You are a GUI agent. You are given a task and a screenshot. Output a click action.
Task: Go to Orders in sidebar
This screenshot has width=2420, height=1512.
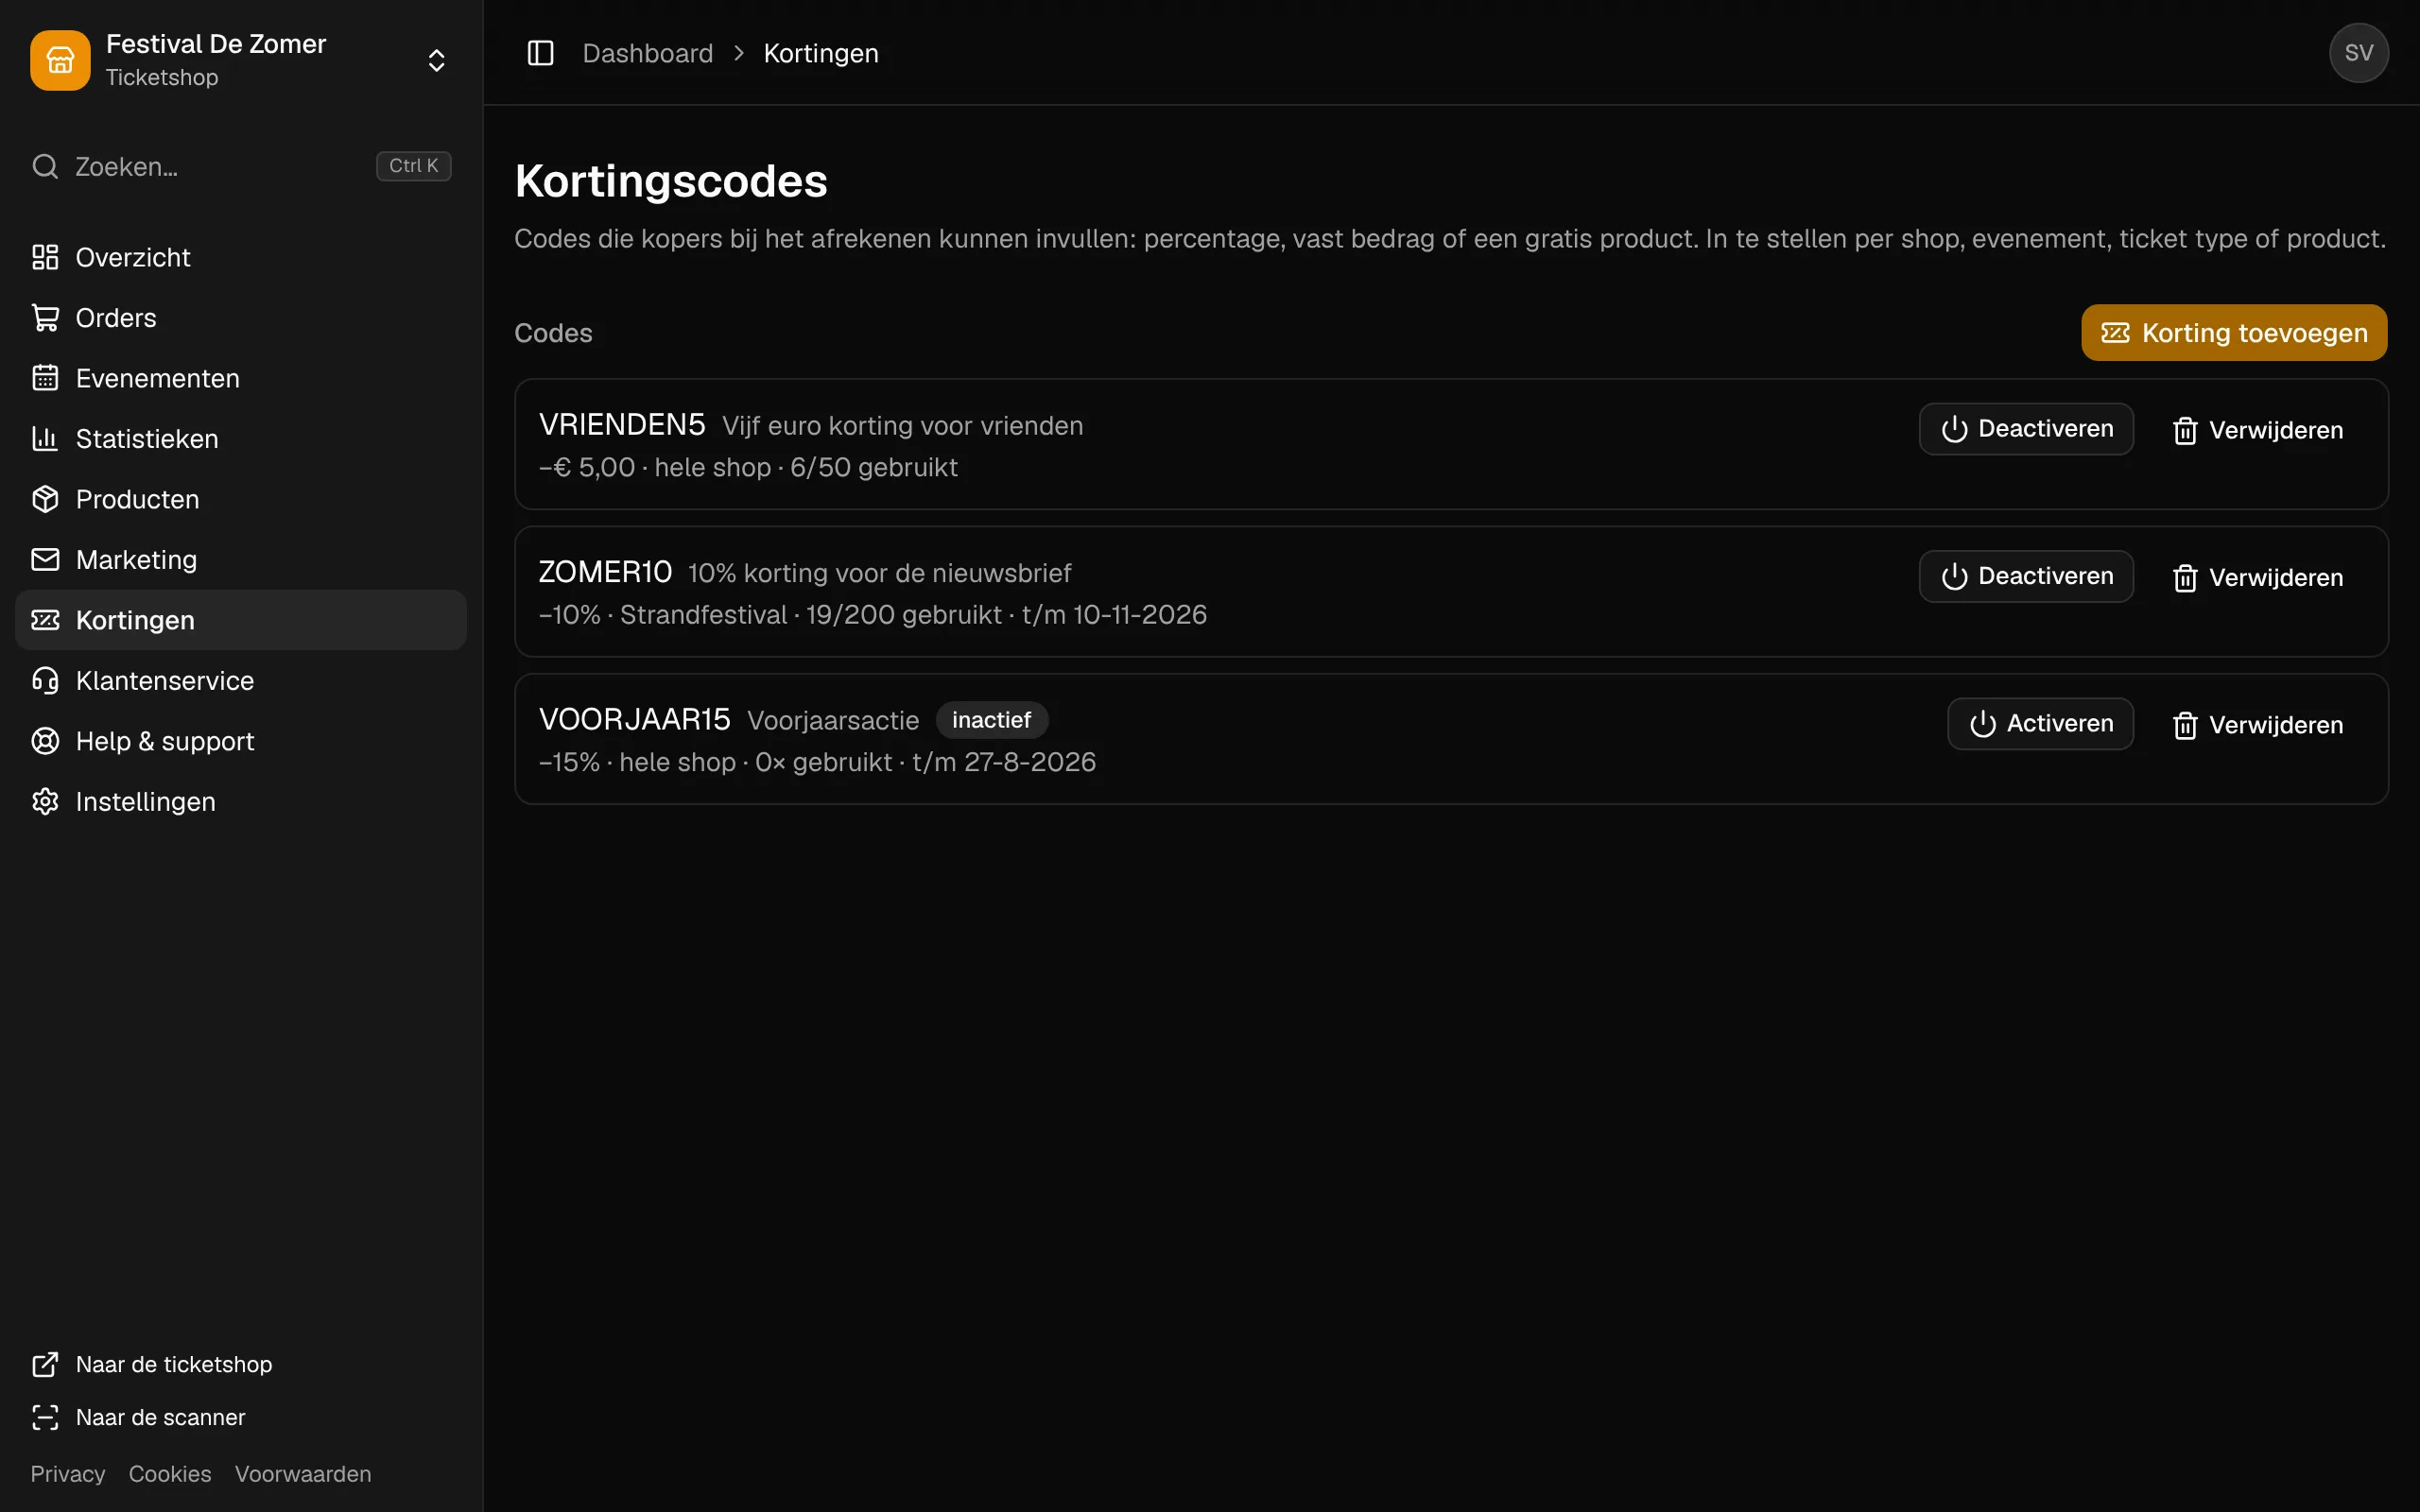(241, 318)
